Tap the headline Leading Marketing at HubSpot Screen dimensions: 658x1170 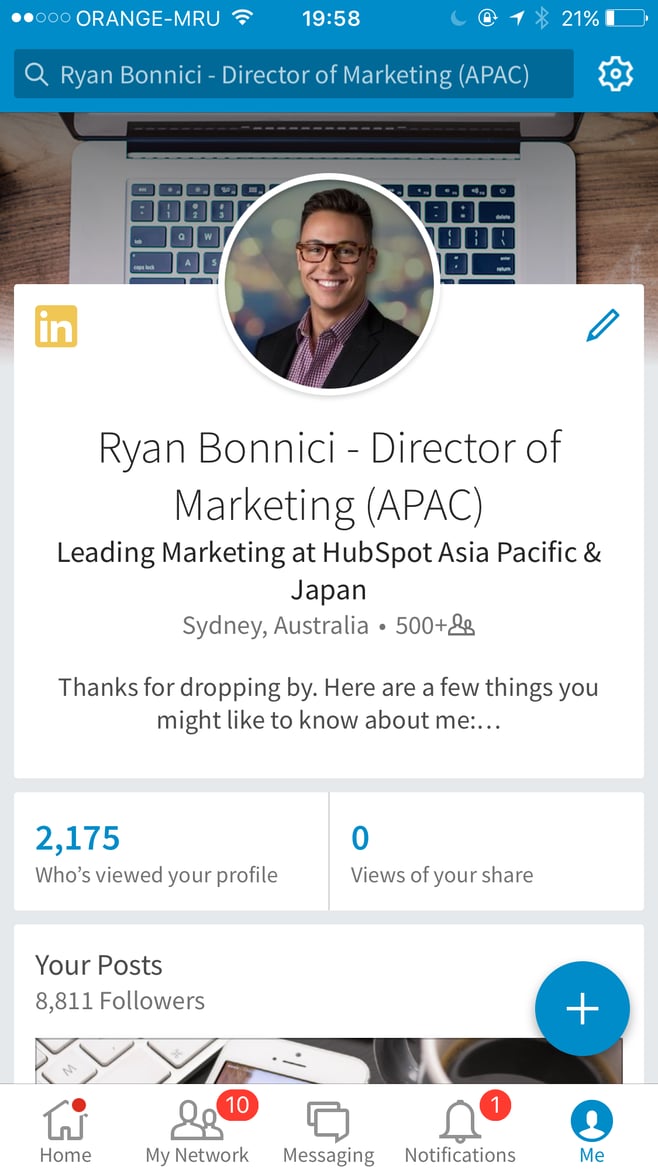coord(329,571)
